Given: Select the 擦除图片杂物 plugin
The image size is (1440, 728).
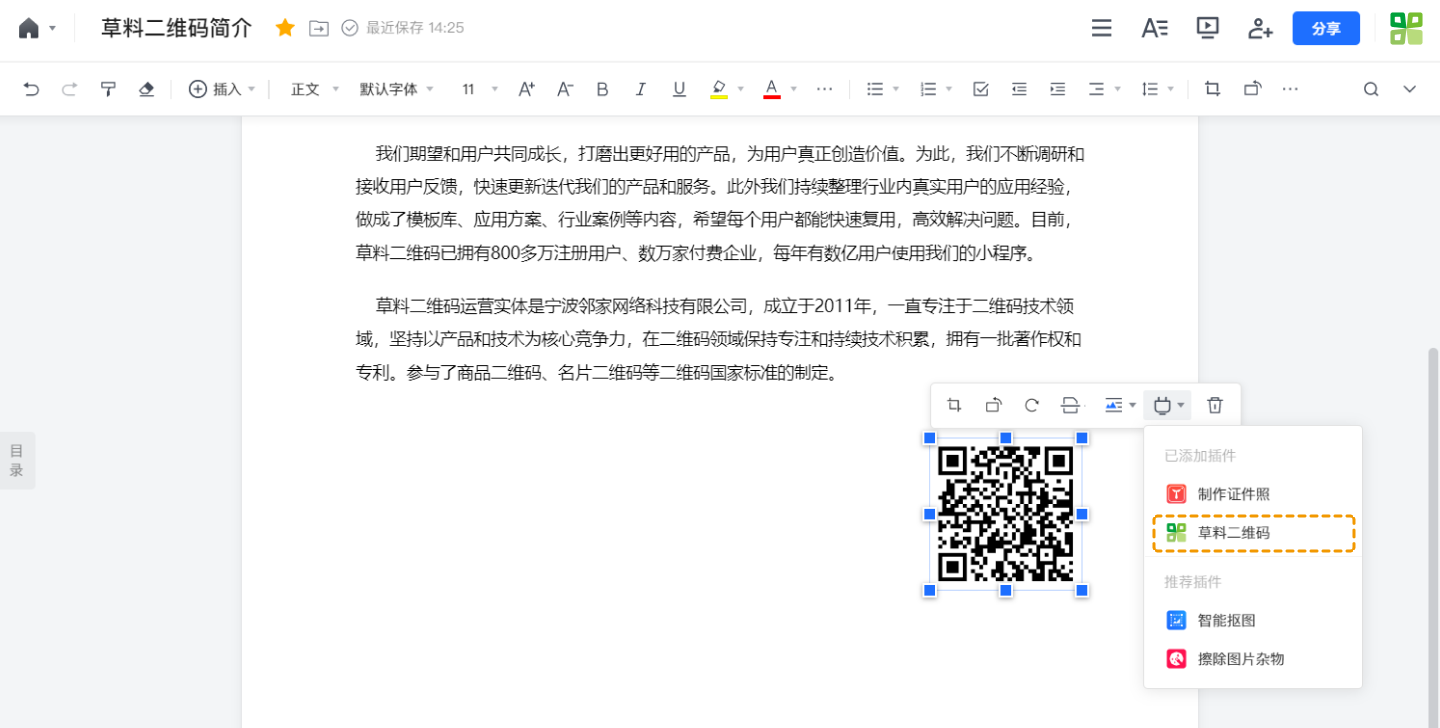Looking at the screenshot, I should tap(1253, 659).
